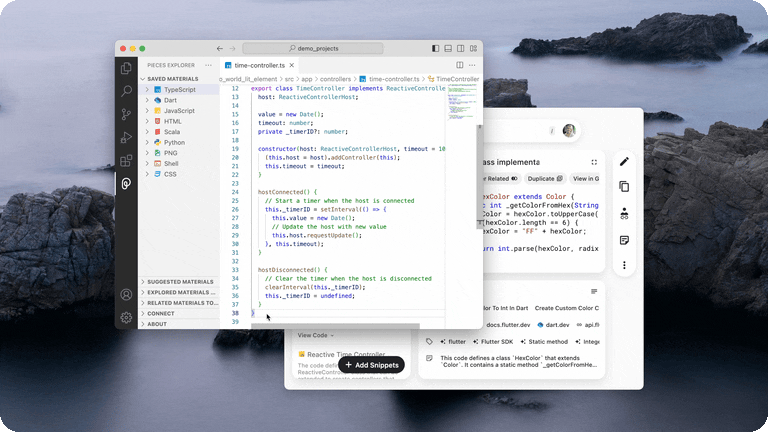The width and height of the screenshot is (768, 432).
Task: Collapse the Saved Materials section
Action: click(x=179, y=79)
